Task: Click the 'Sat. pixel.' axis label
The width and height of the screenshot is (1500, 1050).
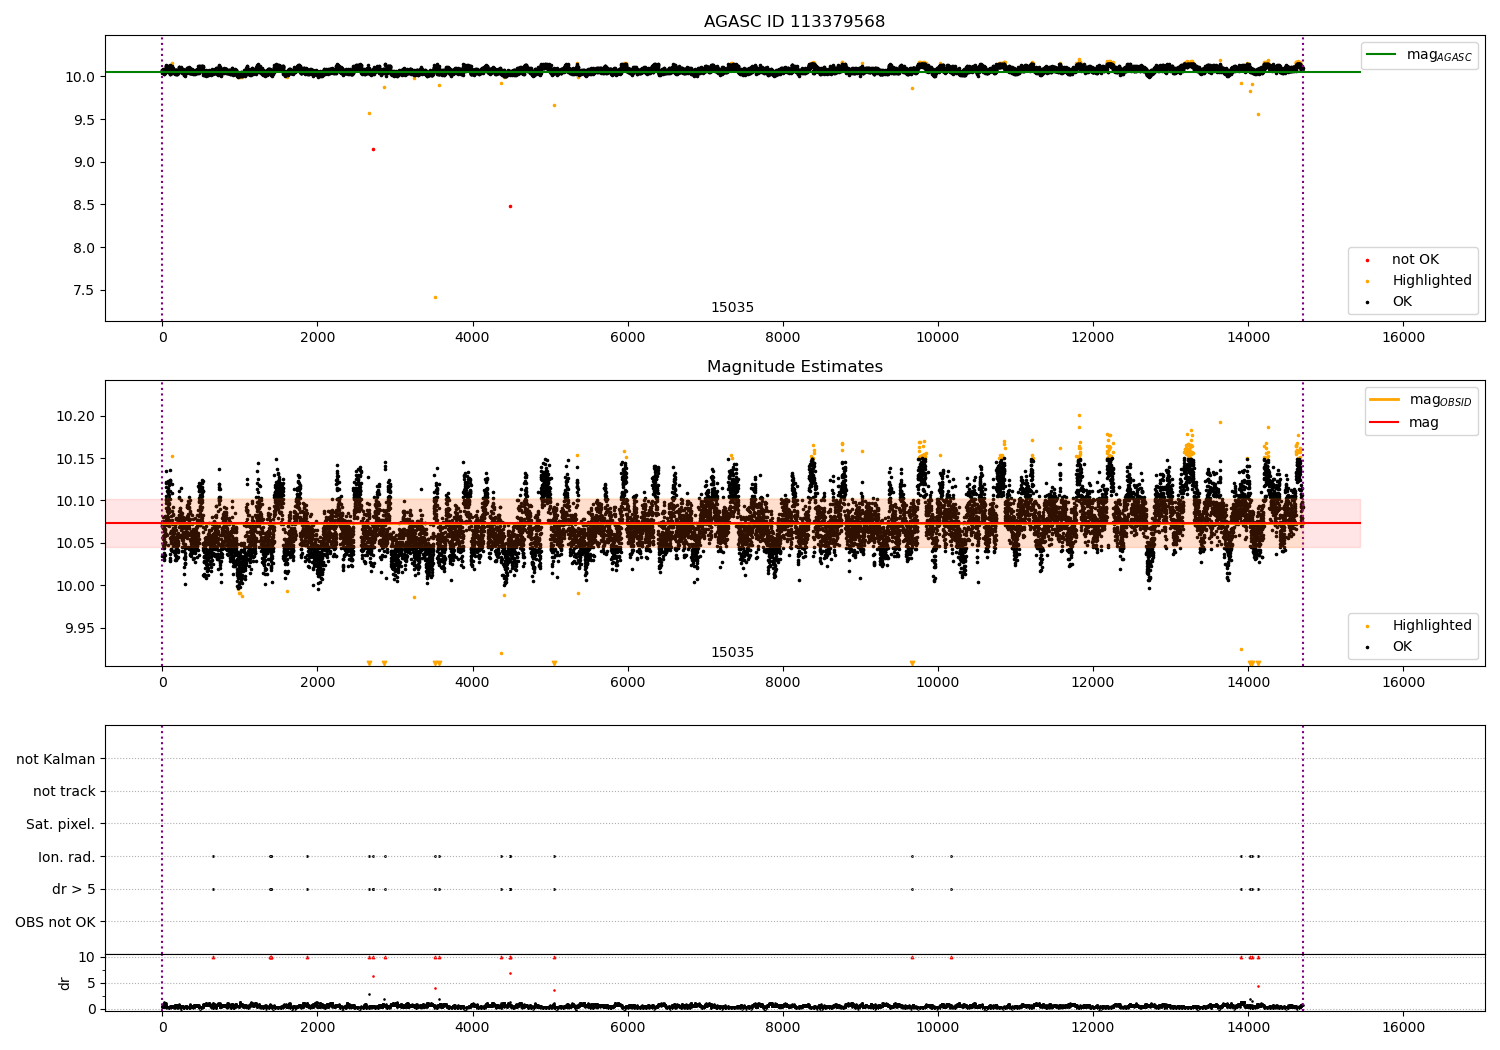Action: pos(61,824)
